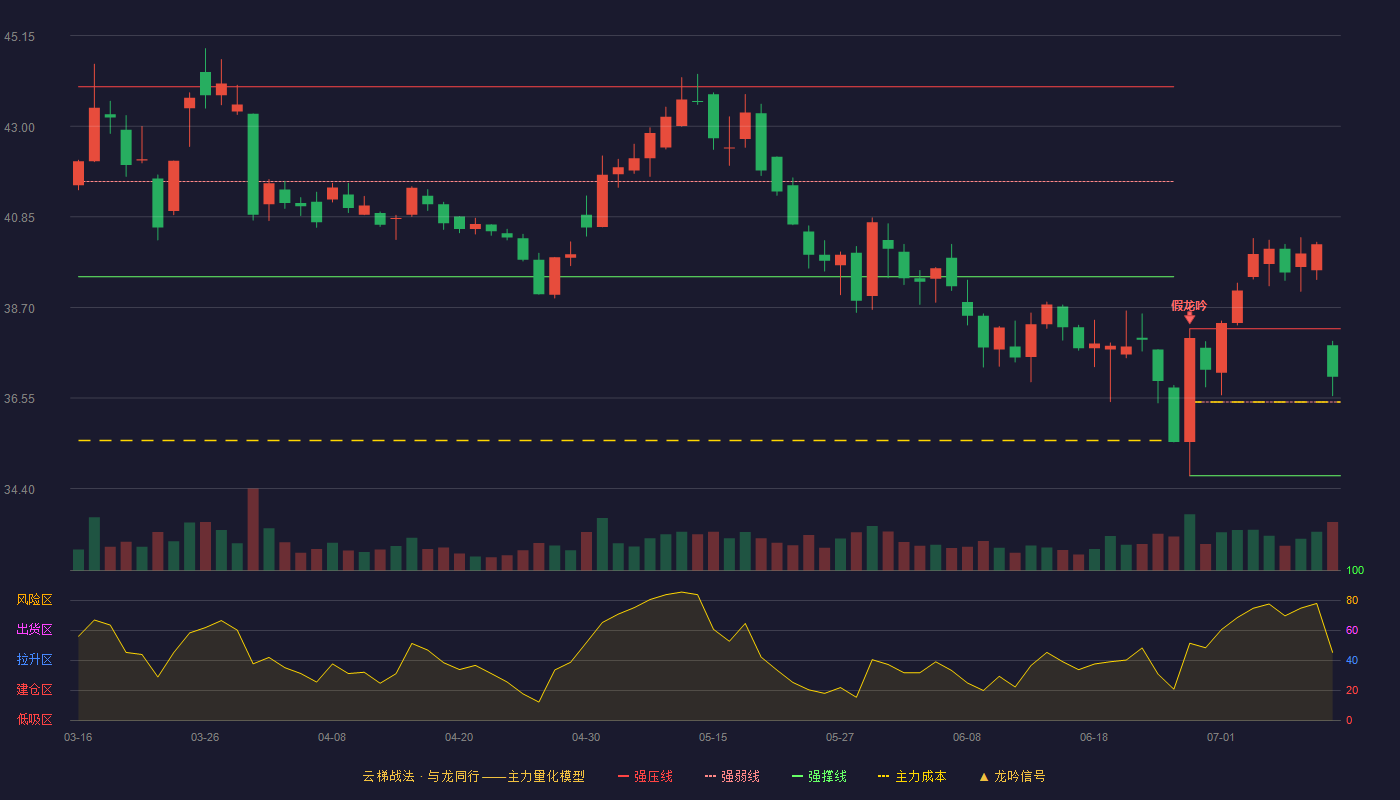Click the tallest red volume bar
Viewport: 1400px width, 800px height.
click(253, 529)
